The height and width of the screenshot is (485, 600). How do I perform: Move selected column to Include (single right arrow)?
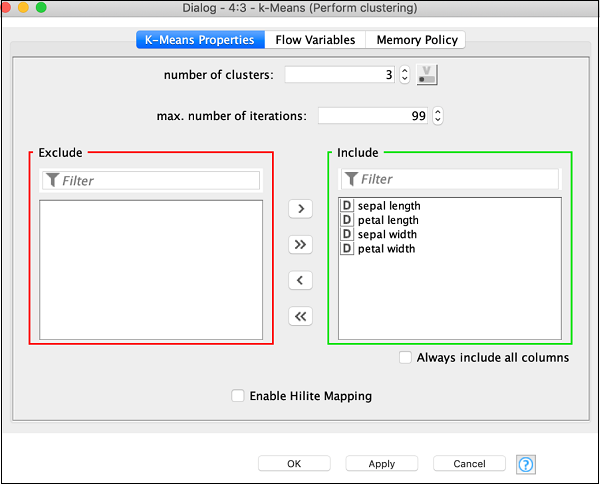[299, 209]
